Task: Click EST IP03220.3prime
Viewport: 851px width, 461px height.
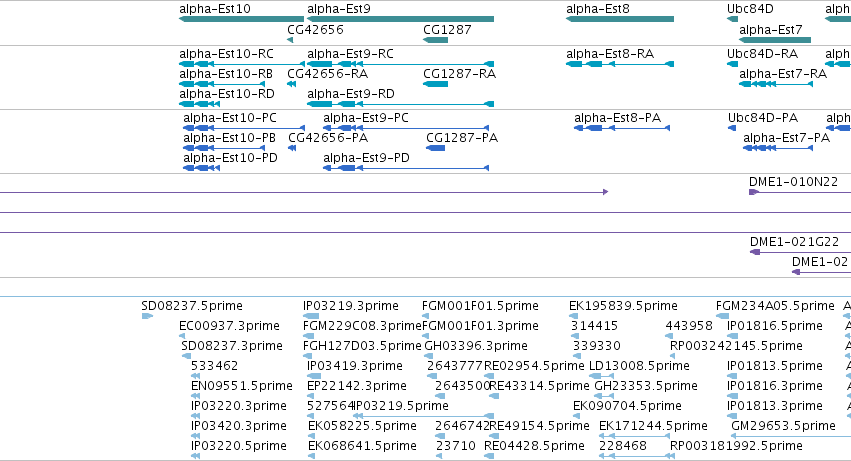Action: pos(238,407)
